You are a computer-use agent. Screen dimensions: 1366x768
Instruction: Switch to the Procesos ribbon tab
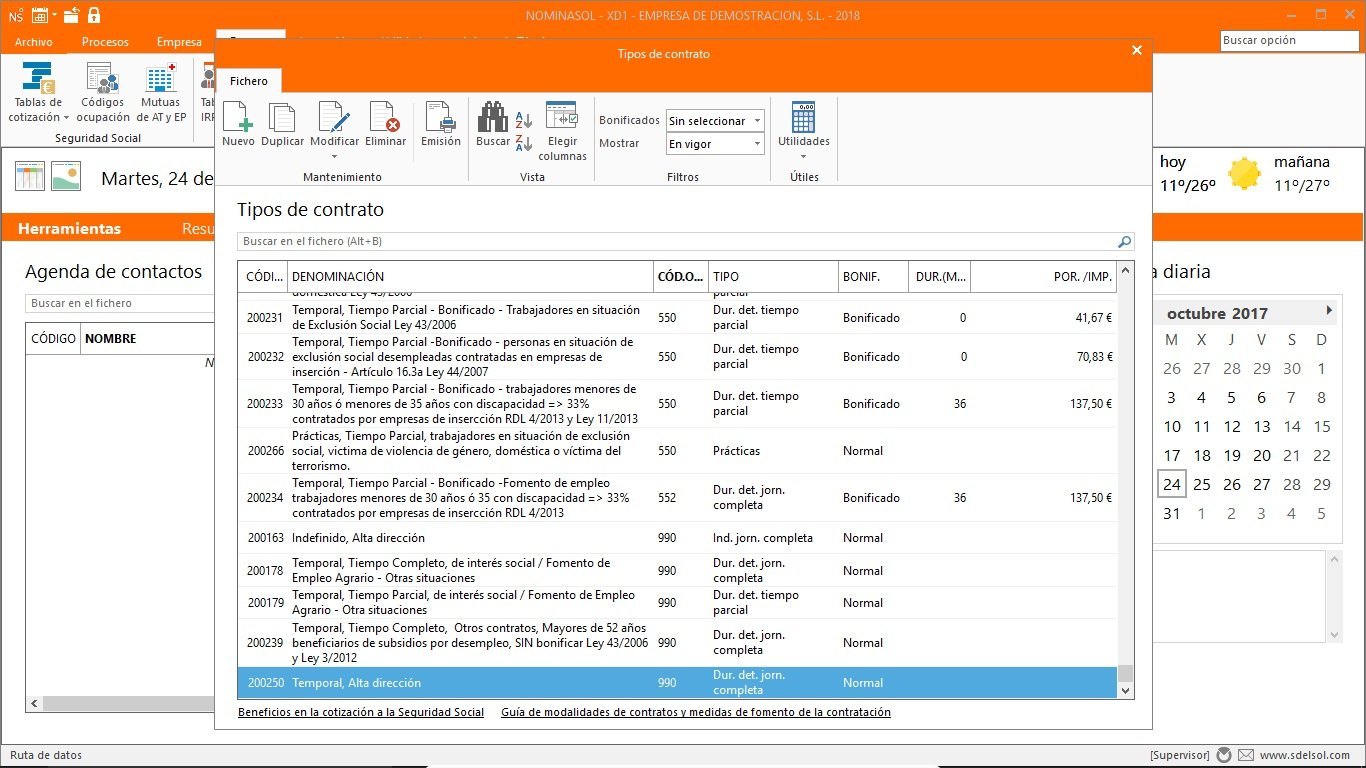pos(105,42)
